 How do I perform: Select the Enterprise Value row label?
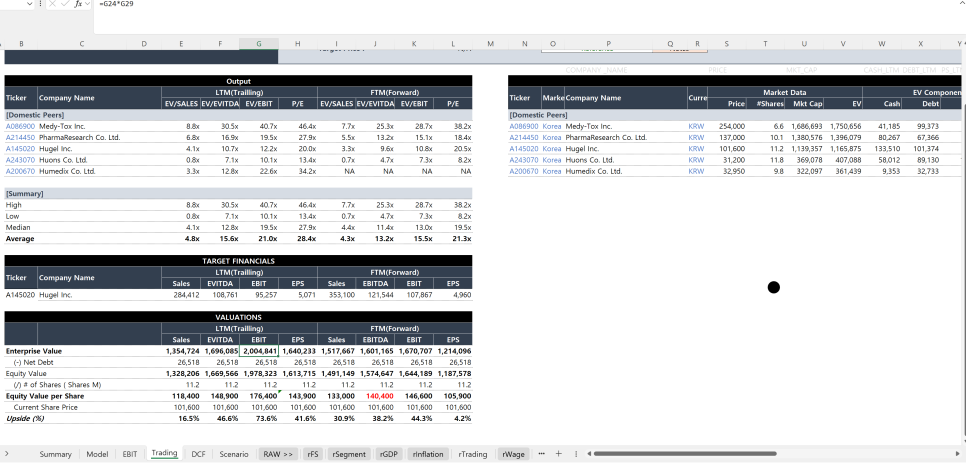[34, 351]
